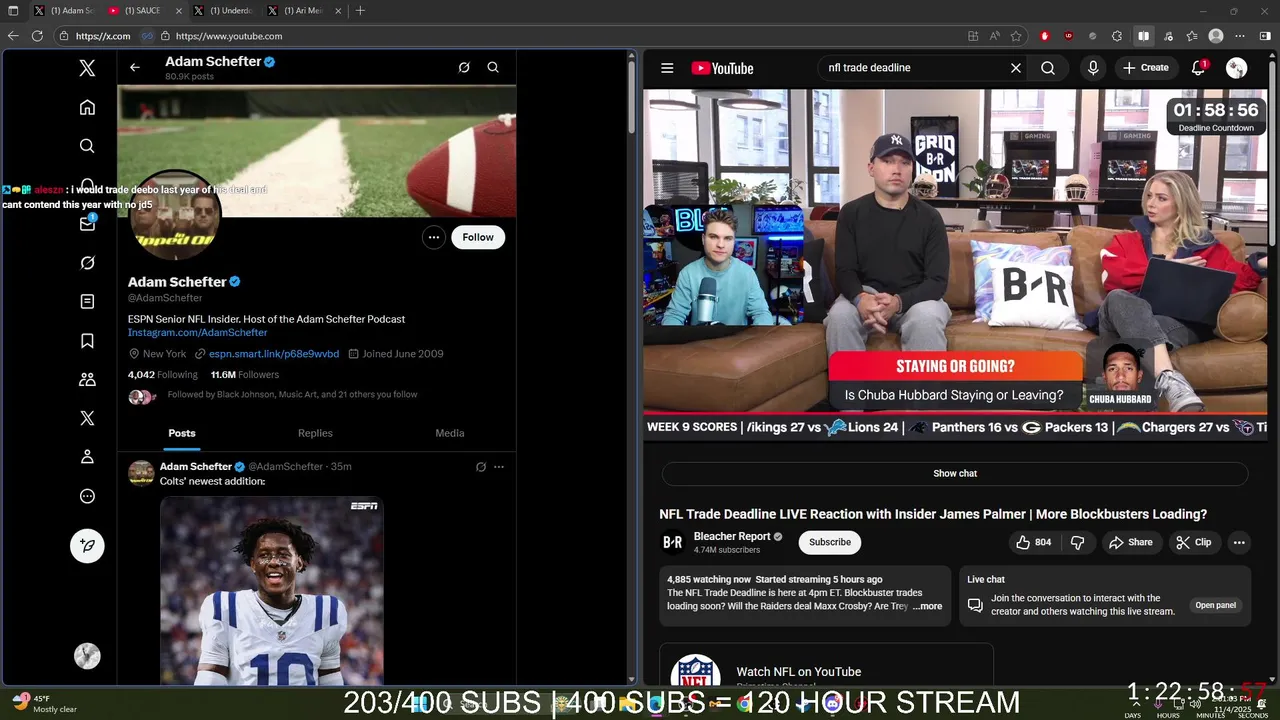Image resolution: width=1280 pixels, height=720 pixels.
Task: Go back using arrow beside Adam Schefter
Action: [135, 67]
